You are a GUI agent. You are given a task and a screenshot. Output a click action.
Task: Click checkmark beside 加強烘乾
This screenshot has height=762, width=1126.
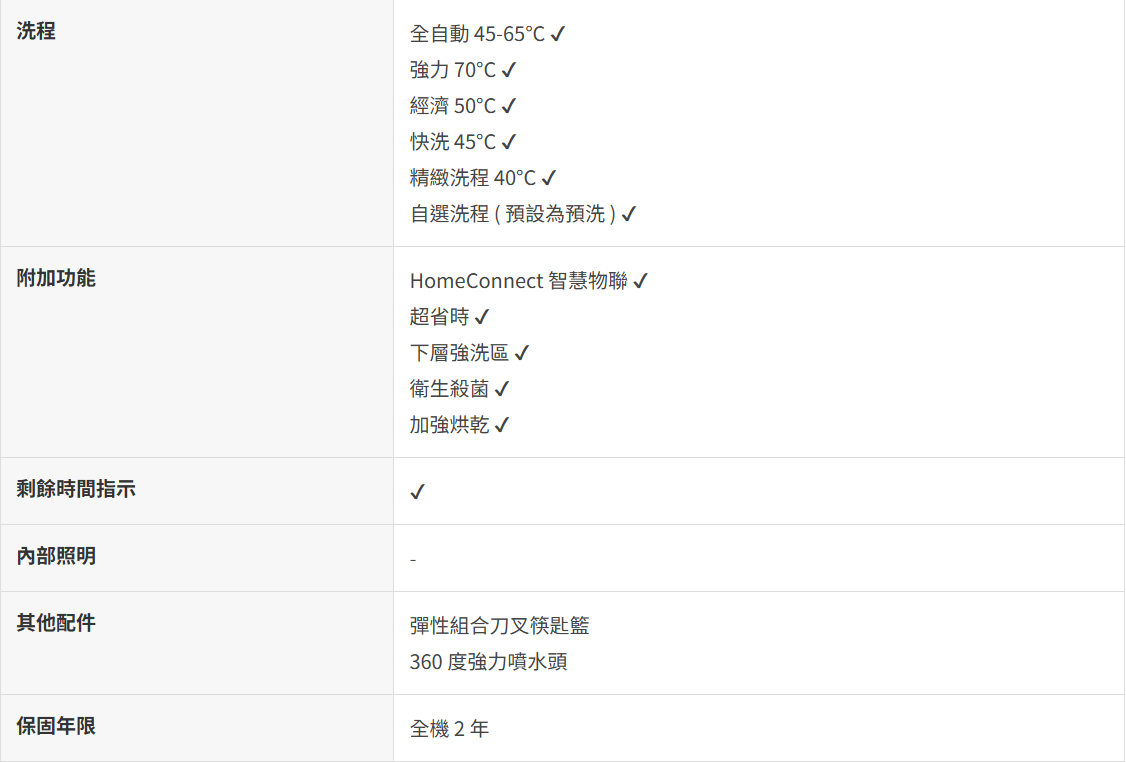tap(502, 426)
